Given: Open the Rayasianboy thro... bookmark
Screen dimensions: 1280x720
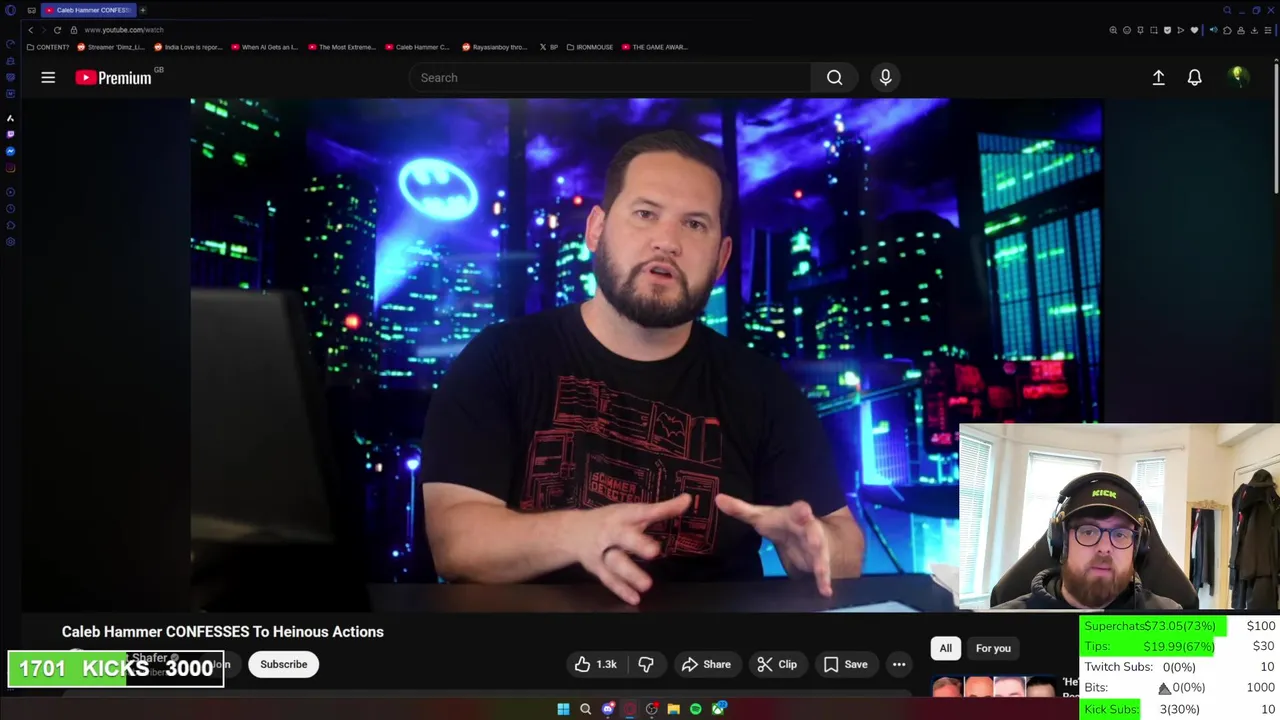Looking at the screenshot, I should [494, 47].
